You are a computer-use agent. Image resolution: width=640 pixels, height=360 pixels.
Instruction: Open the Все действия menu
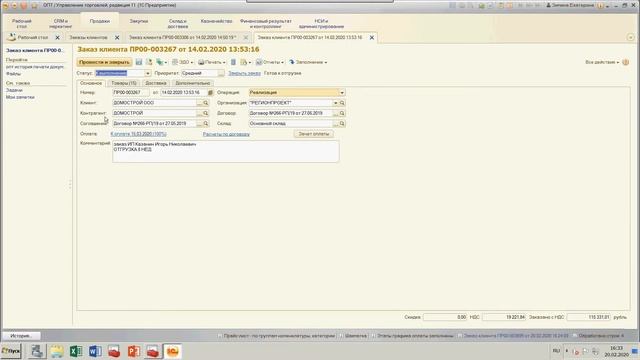tap(602, 62)
